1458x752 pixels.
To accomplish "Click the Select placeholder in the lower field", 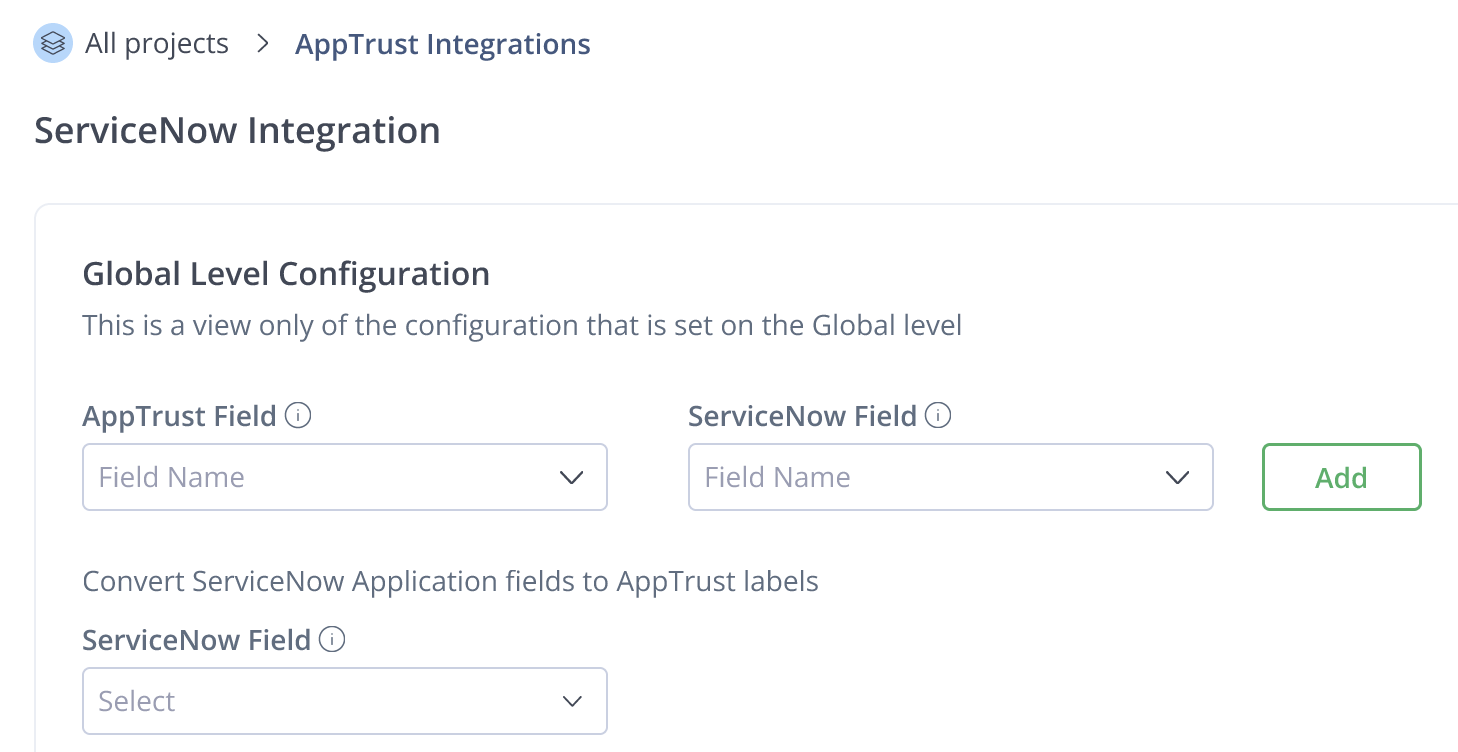I will click(x=137, y=701).
